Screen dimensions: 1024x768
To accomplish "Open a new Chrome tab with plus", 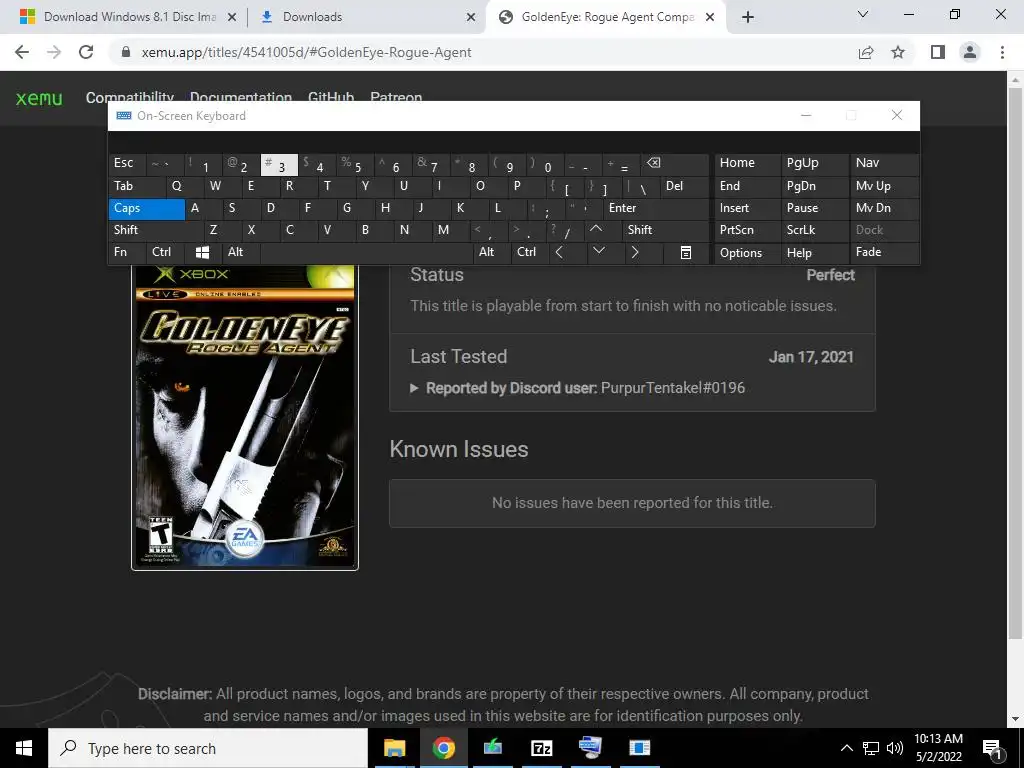I will click(x=748, y=17).
